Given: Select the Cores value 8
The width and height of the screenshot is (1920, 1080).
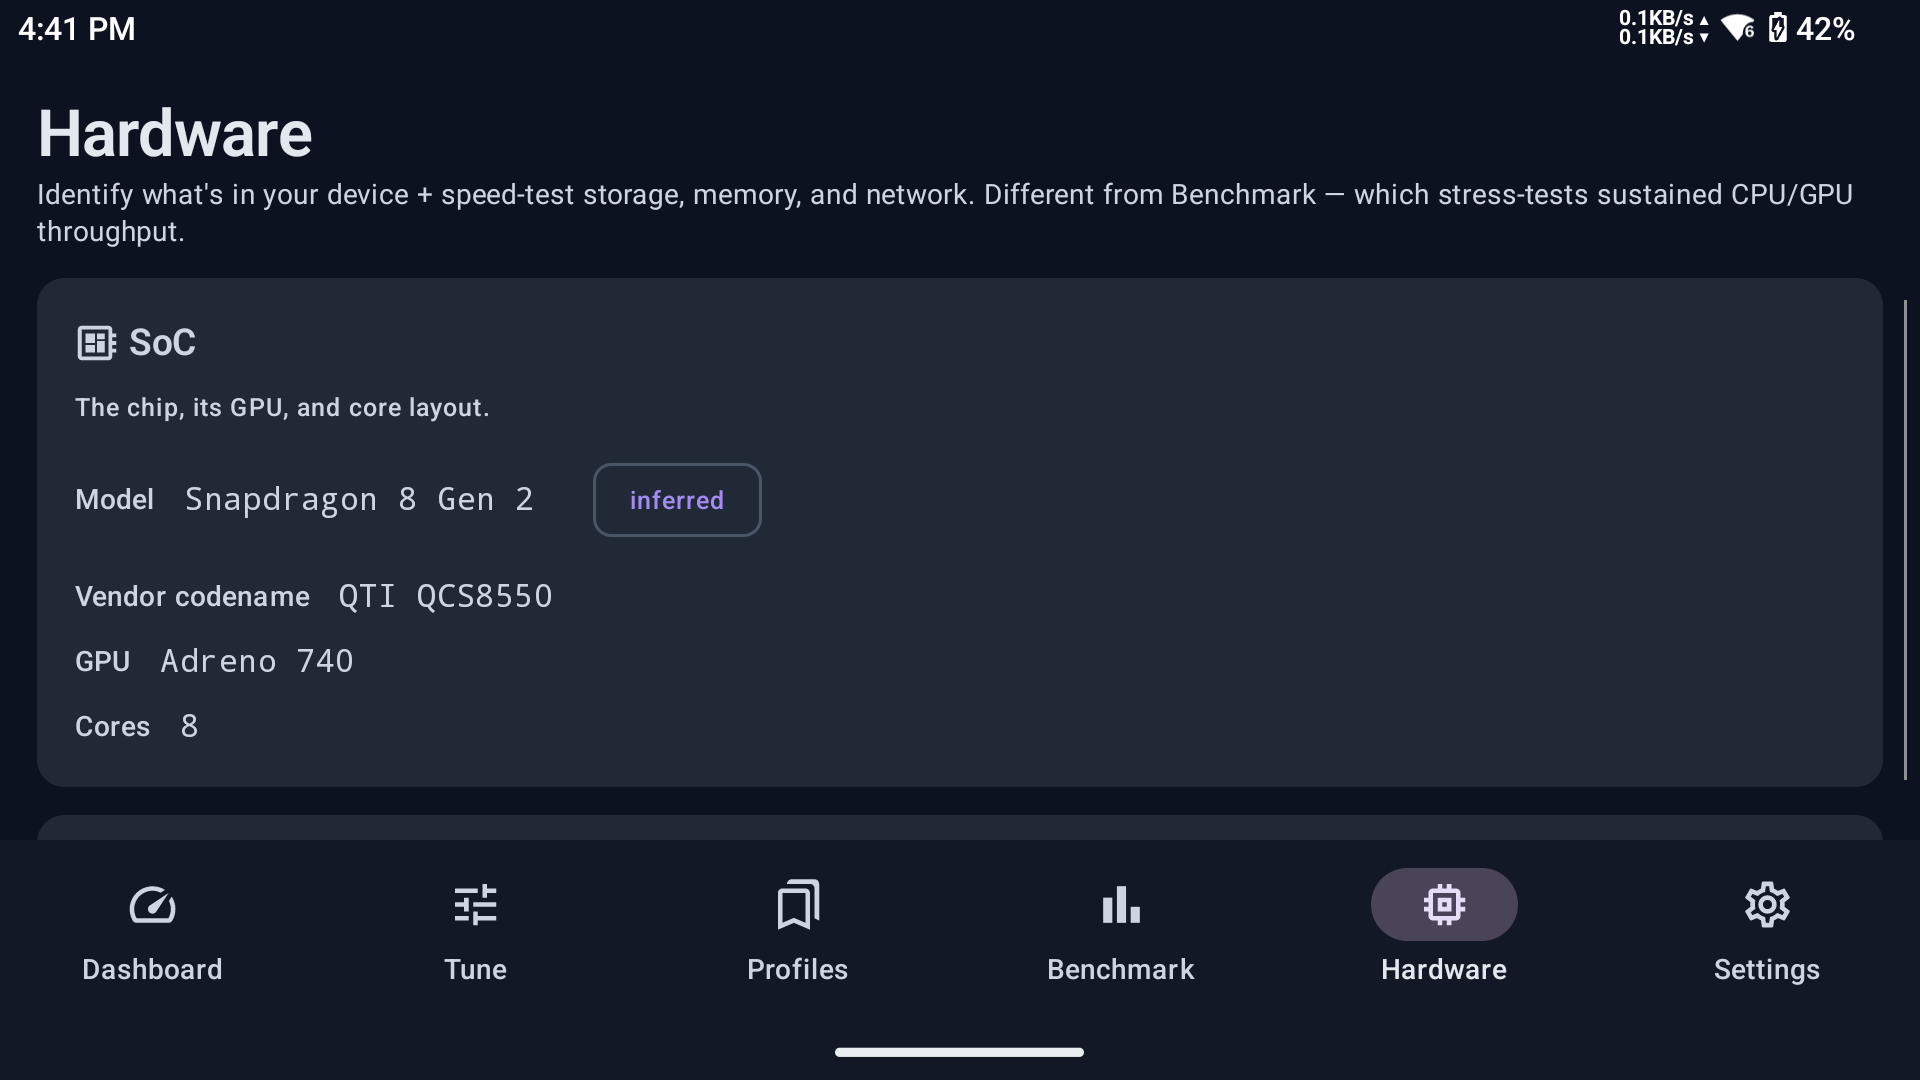Looking at the screenshot, I should pos(189,726).
